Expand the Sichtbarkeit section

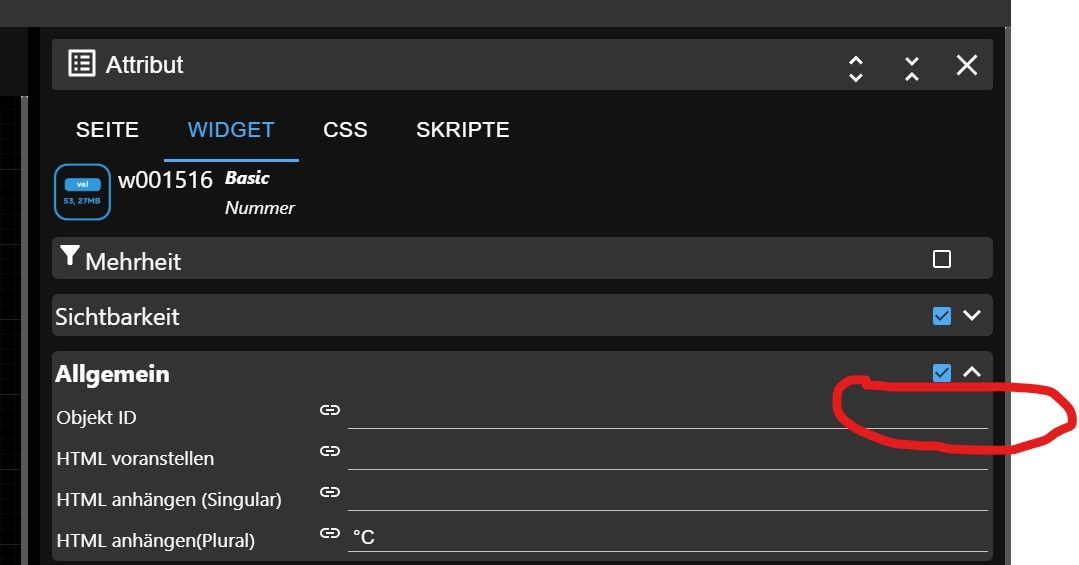coord(972,316)
